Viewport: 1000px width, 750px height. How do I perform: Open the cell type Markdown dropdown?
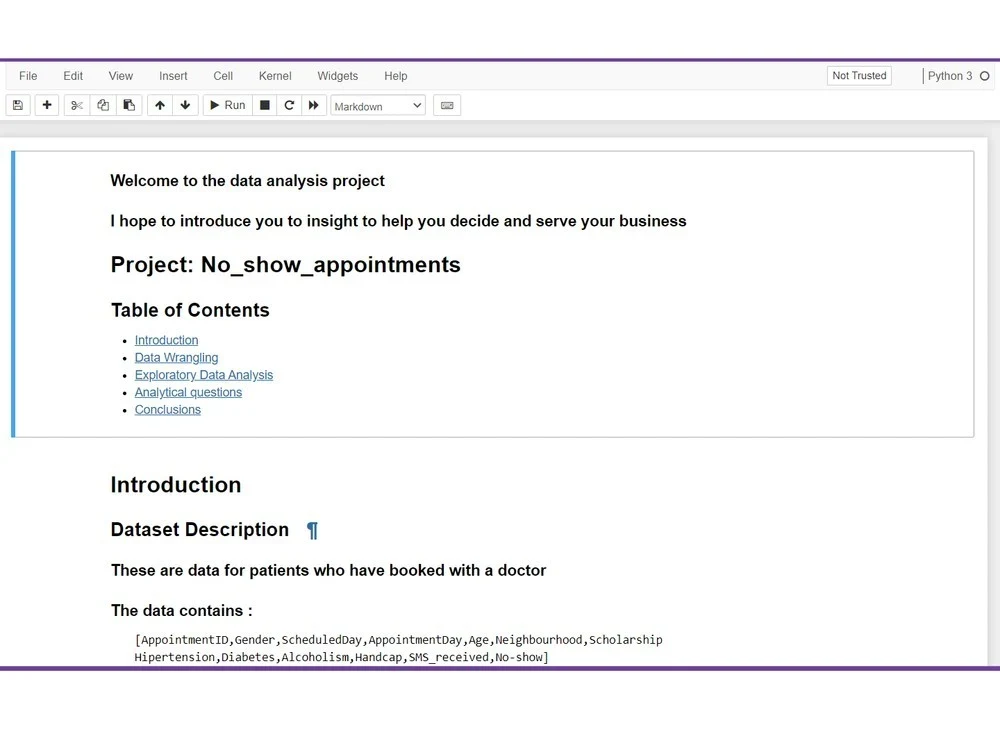point(378,106)
